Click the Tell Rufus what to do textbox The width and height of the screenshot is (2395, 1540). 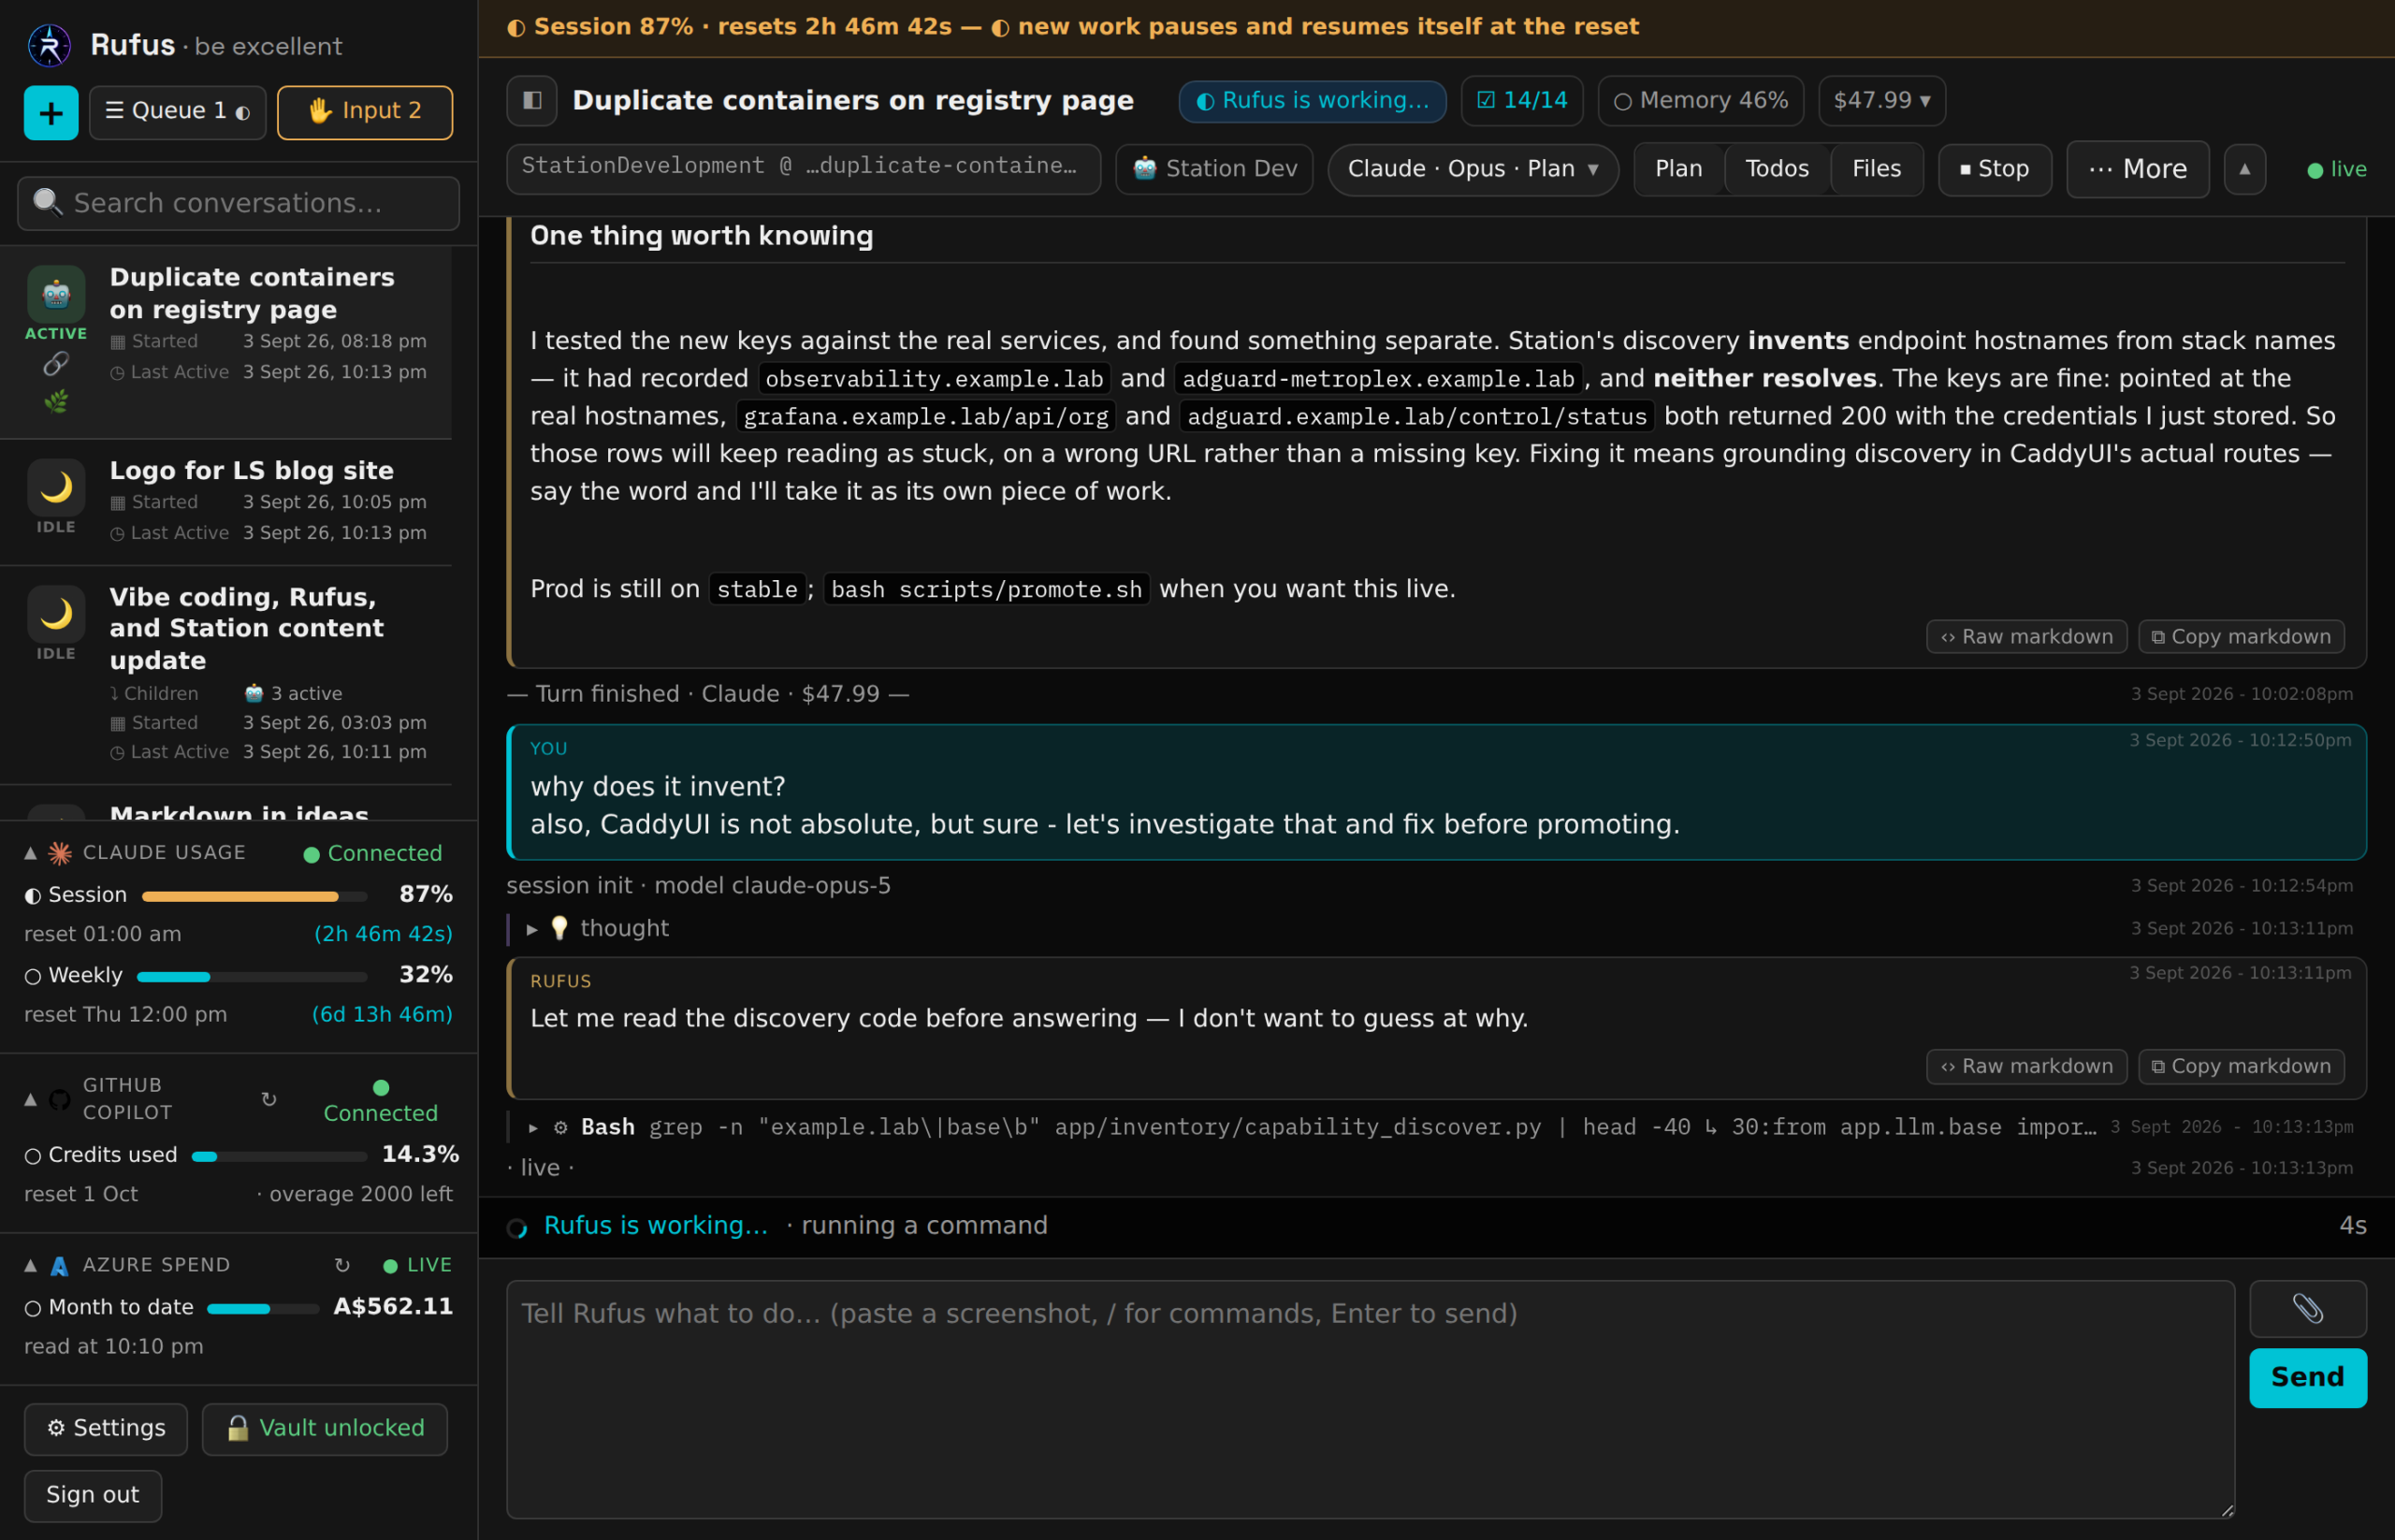point(1370,1398)
